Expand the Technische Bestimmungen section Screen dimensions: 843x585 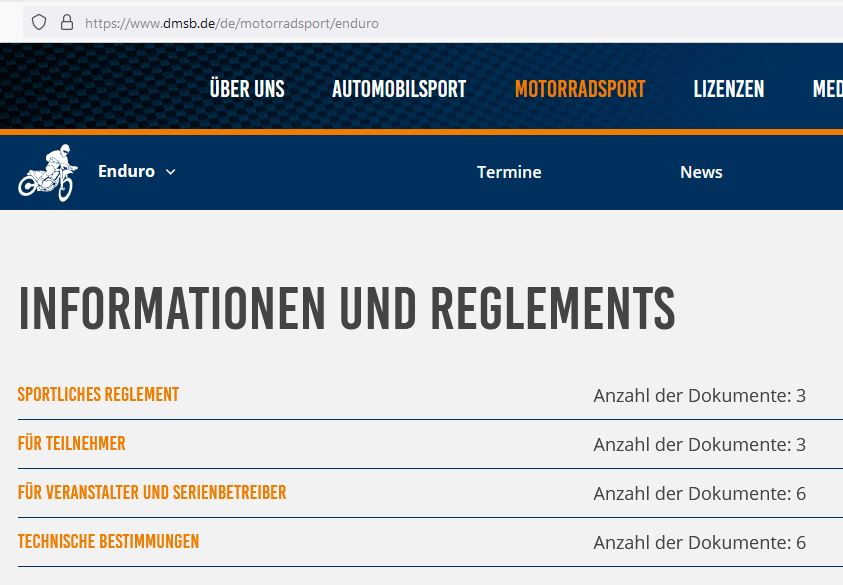point(108,542)
